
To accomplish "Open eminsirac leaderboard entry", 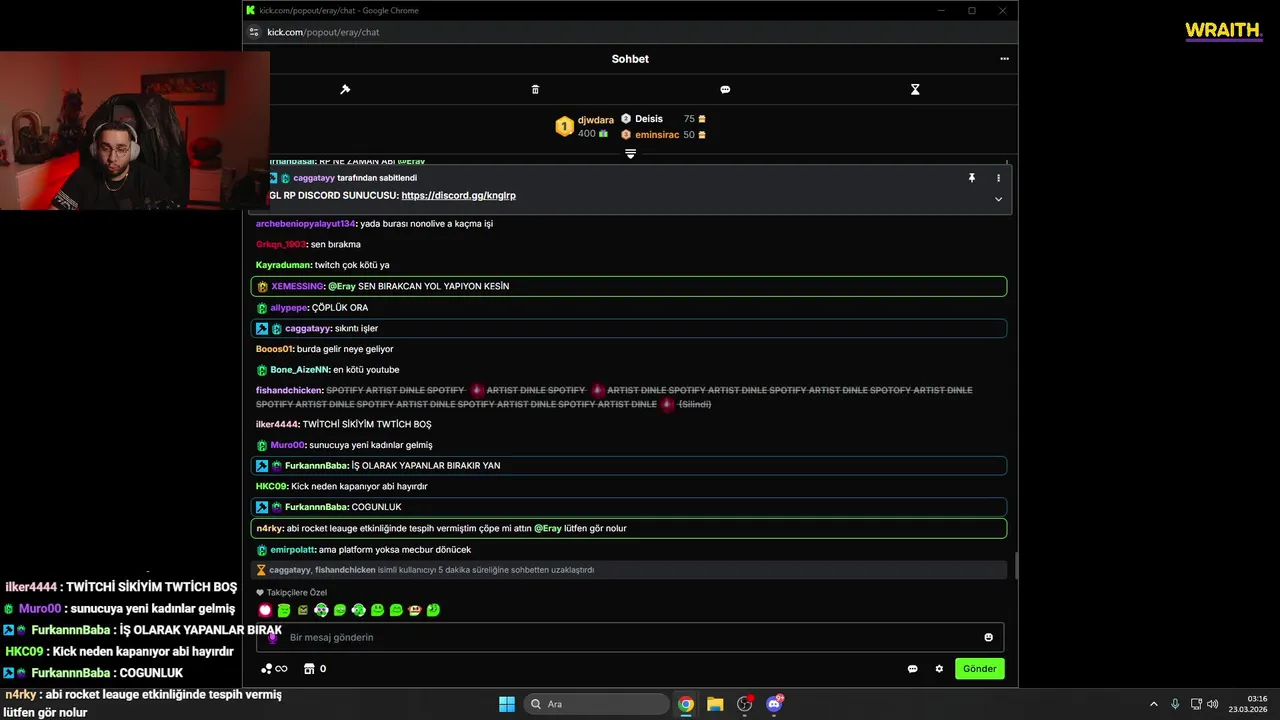I will (x=656, y=135).
